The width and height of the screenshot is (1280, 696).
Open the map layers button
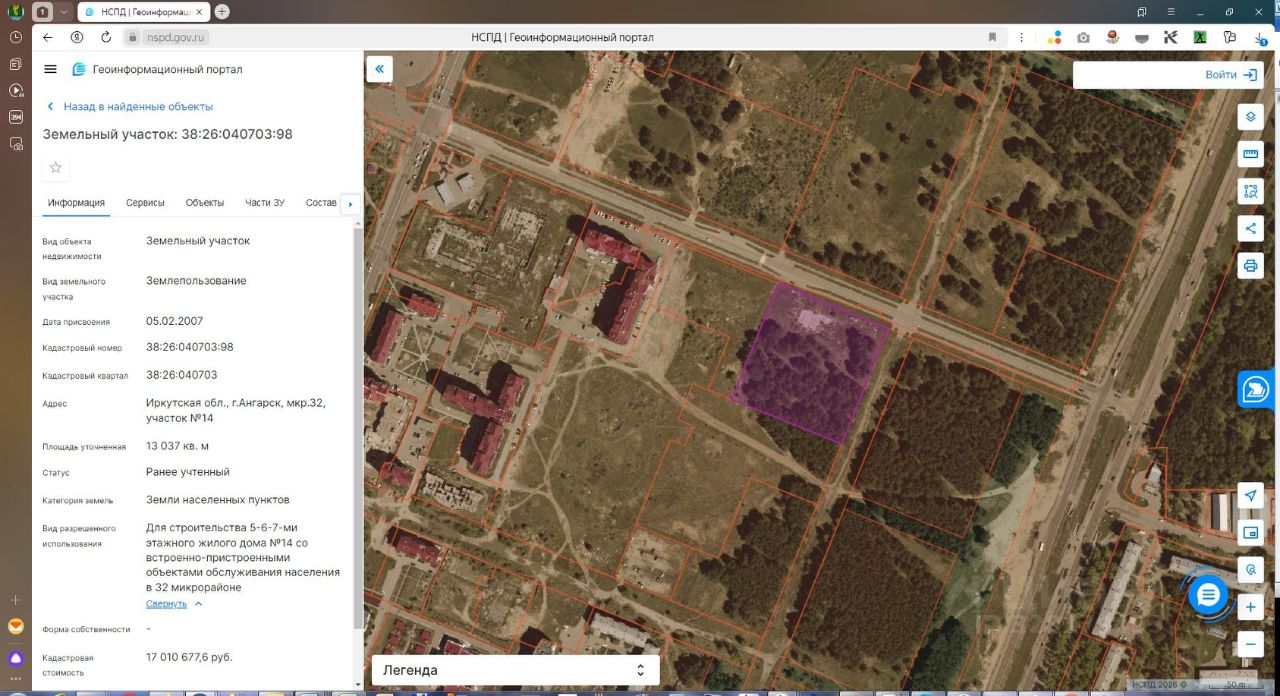(x=1250, y=117)
